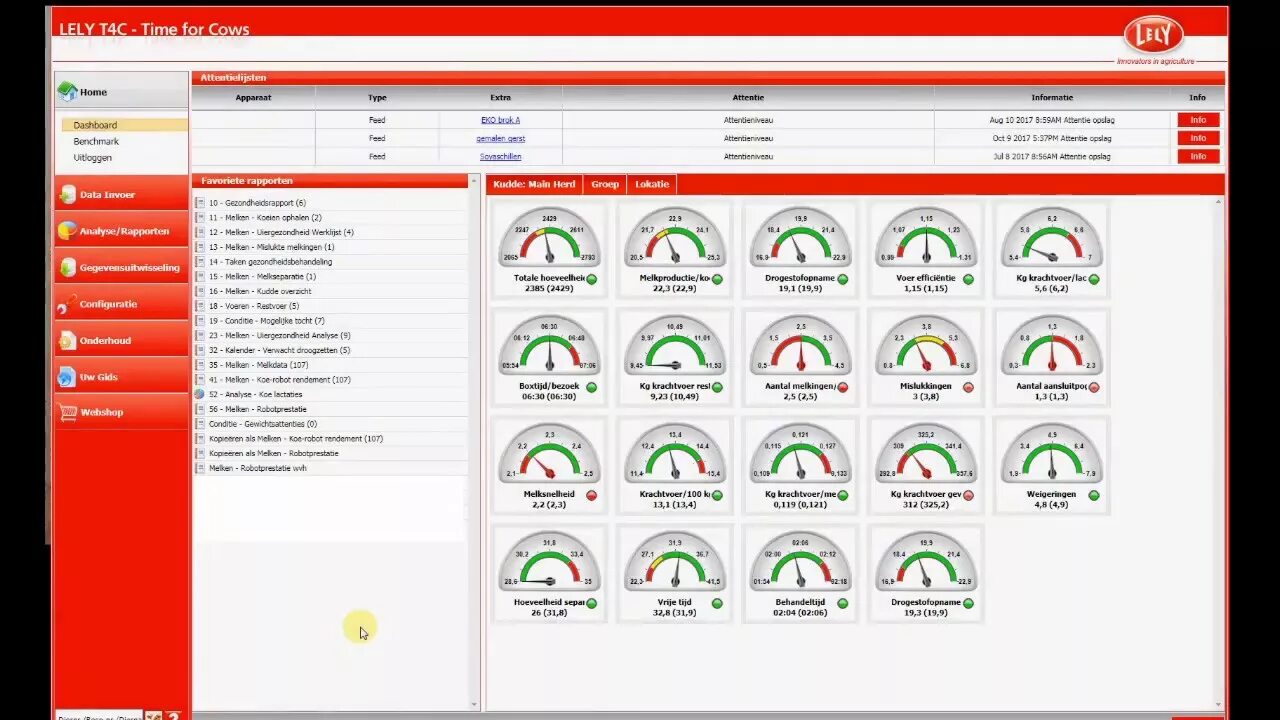Open the Krachtvoer/100 kg 13,1 gauge
Image resolution: width=1280 pixels, height=720 pixels.
(x=675, y=466)
